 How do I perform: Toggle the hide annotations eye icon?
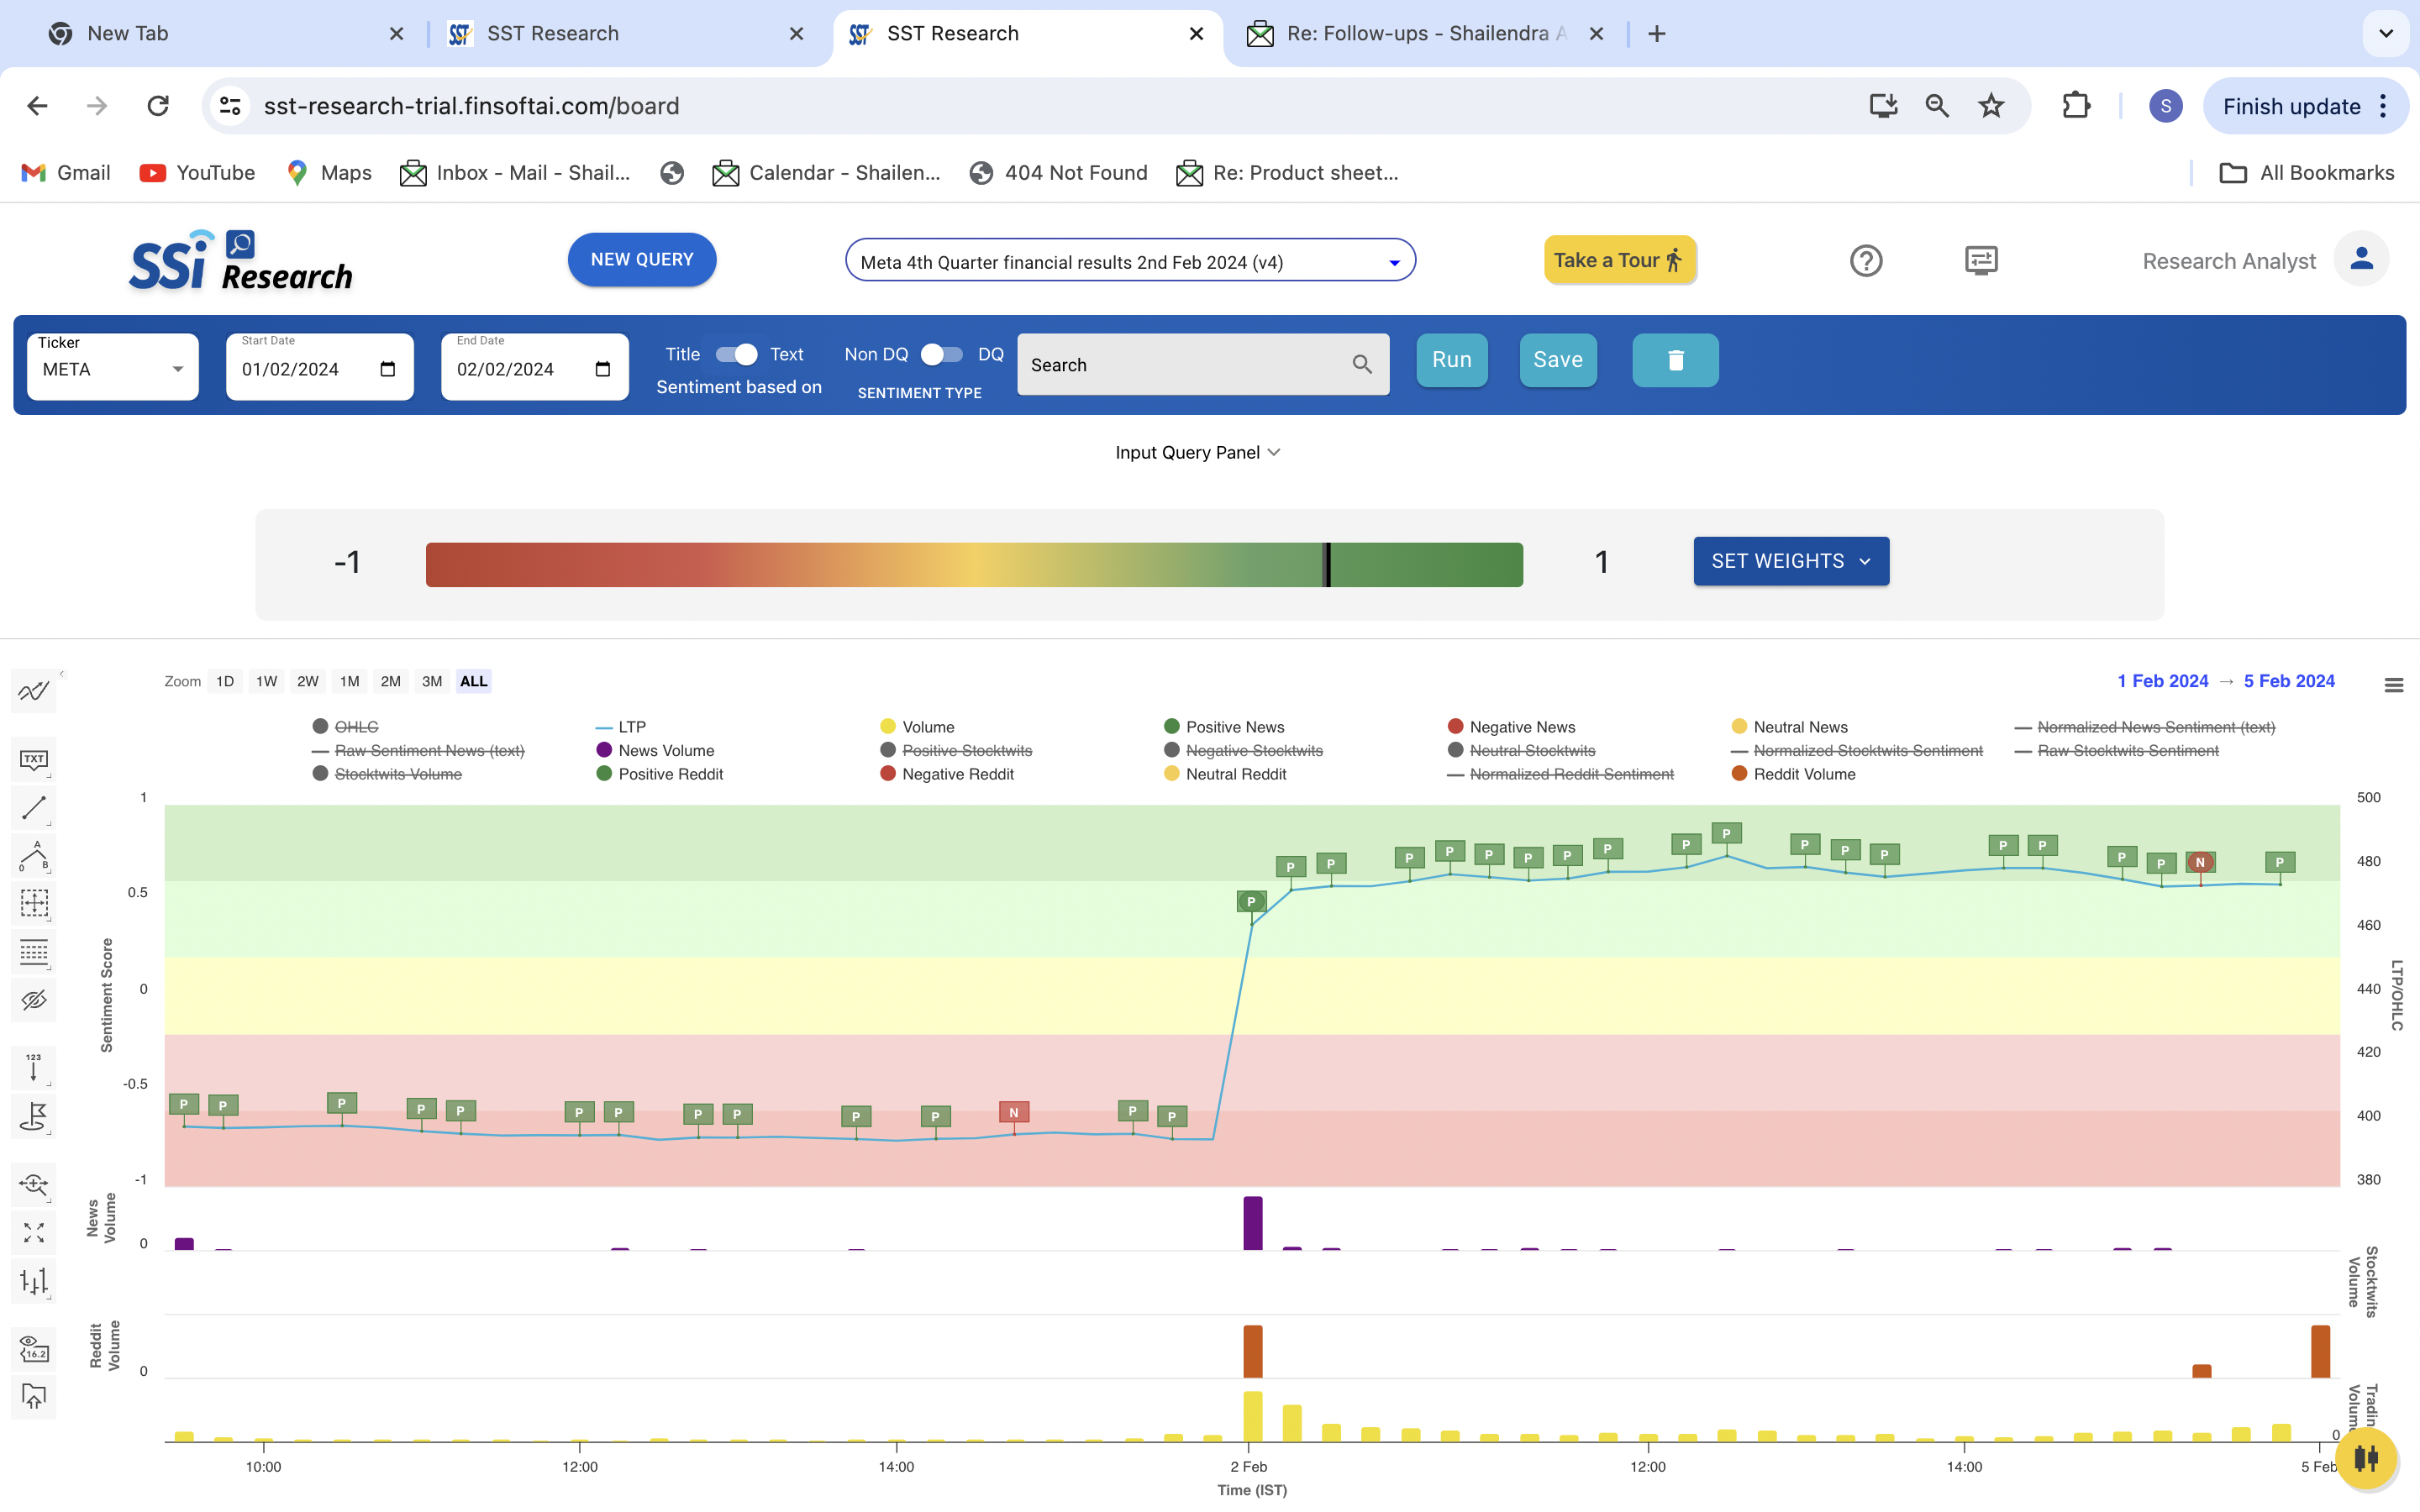pyautogui.click(x=34, y=1000)
